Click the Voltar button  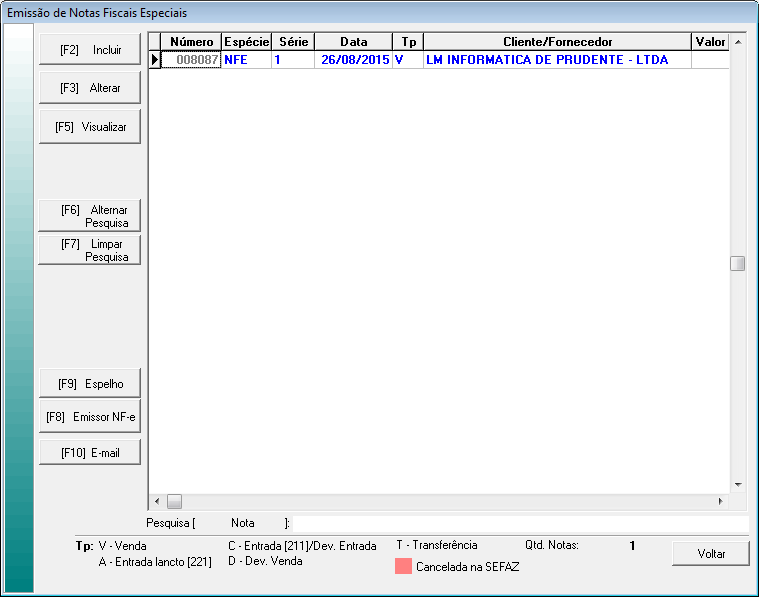pos(711,554)
